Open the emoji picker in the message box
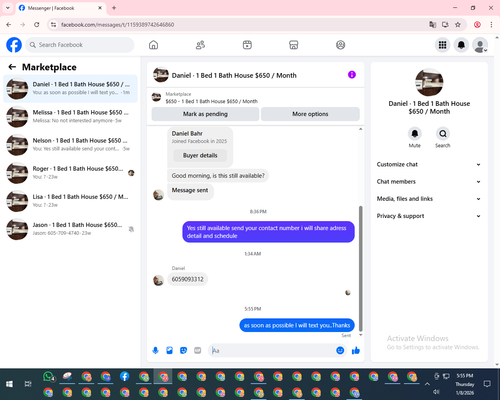The height and width of the screenshot is (400, 500). (x=340, y=350)
